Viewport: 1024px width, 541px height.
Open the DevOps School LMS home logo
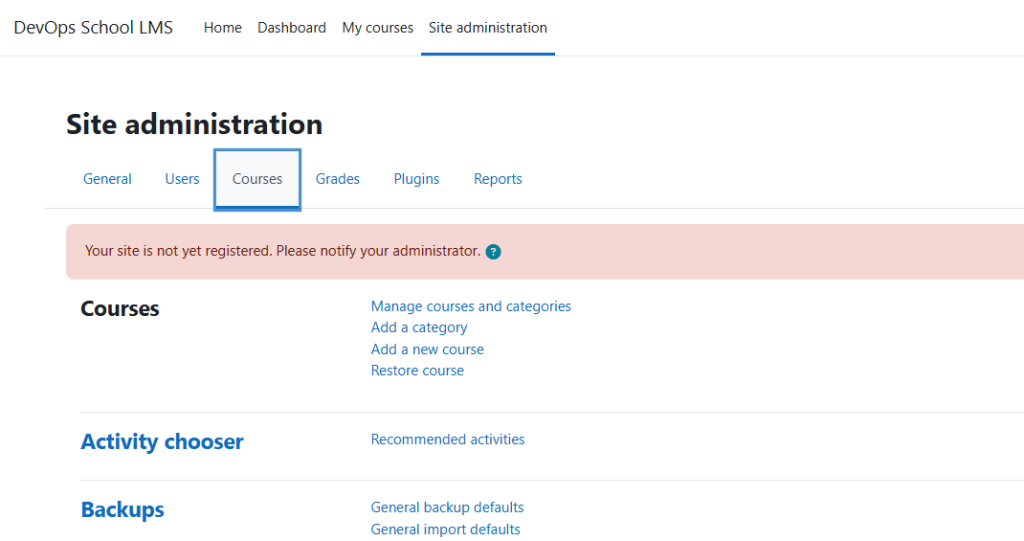93,27
